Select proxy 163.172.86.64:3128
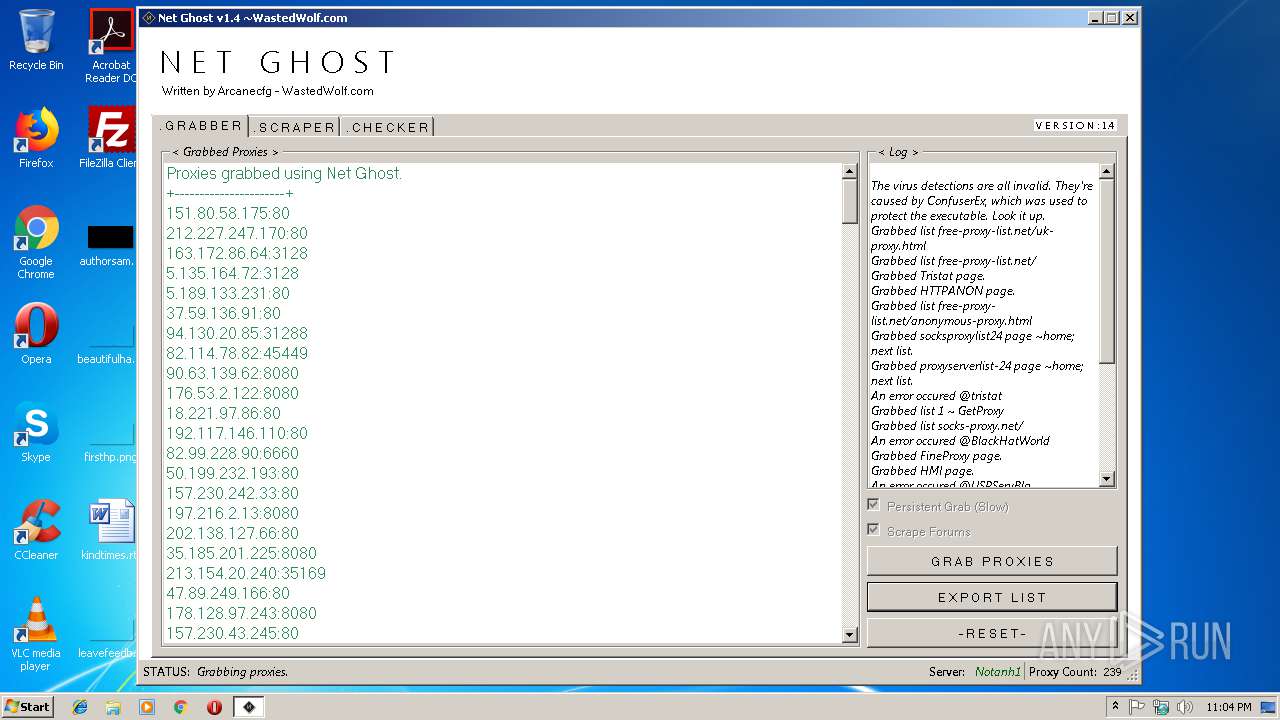The height and width of the screenshot is (720, 1280). click(x=237, y=253)
